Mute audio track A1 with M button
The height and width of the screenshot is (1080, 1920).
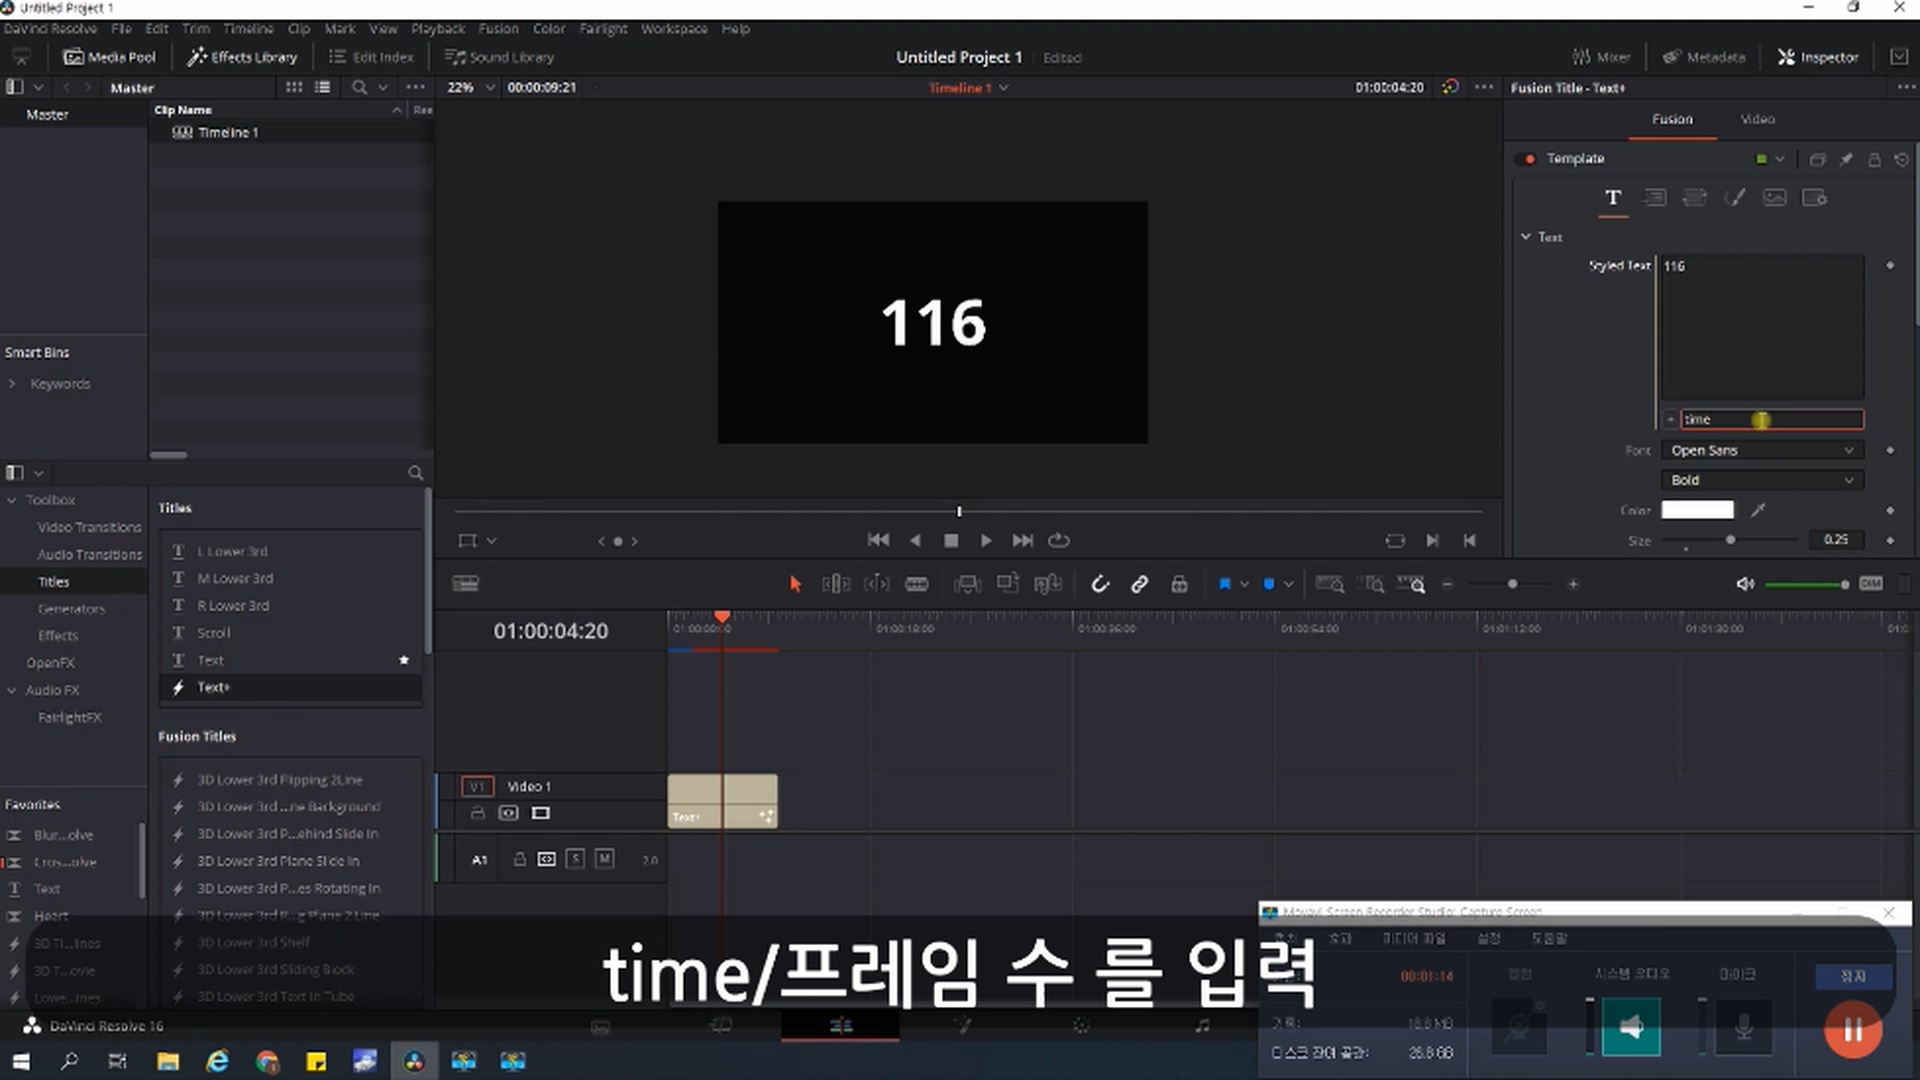tap(604, 859)
